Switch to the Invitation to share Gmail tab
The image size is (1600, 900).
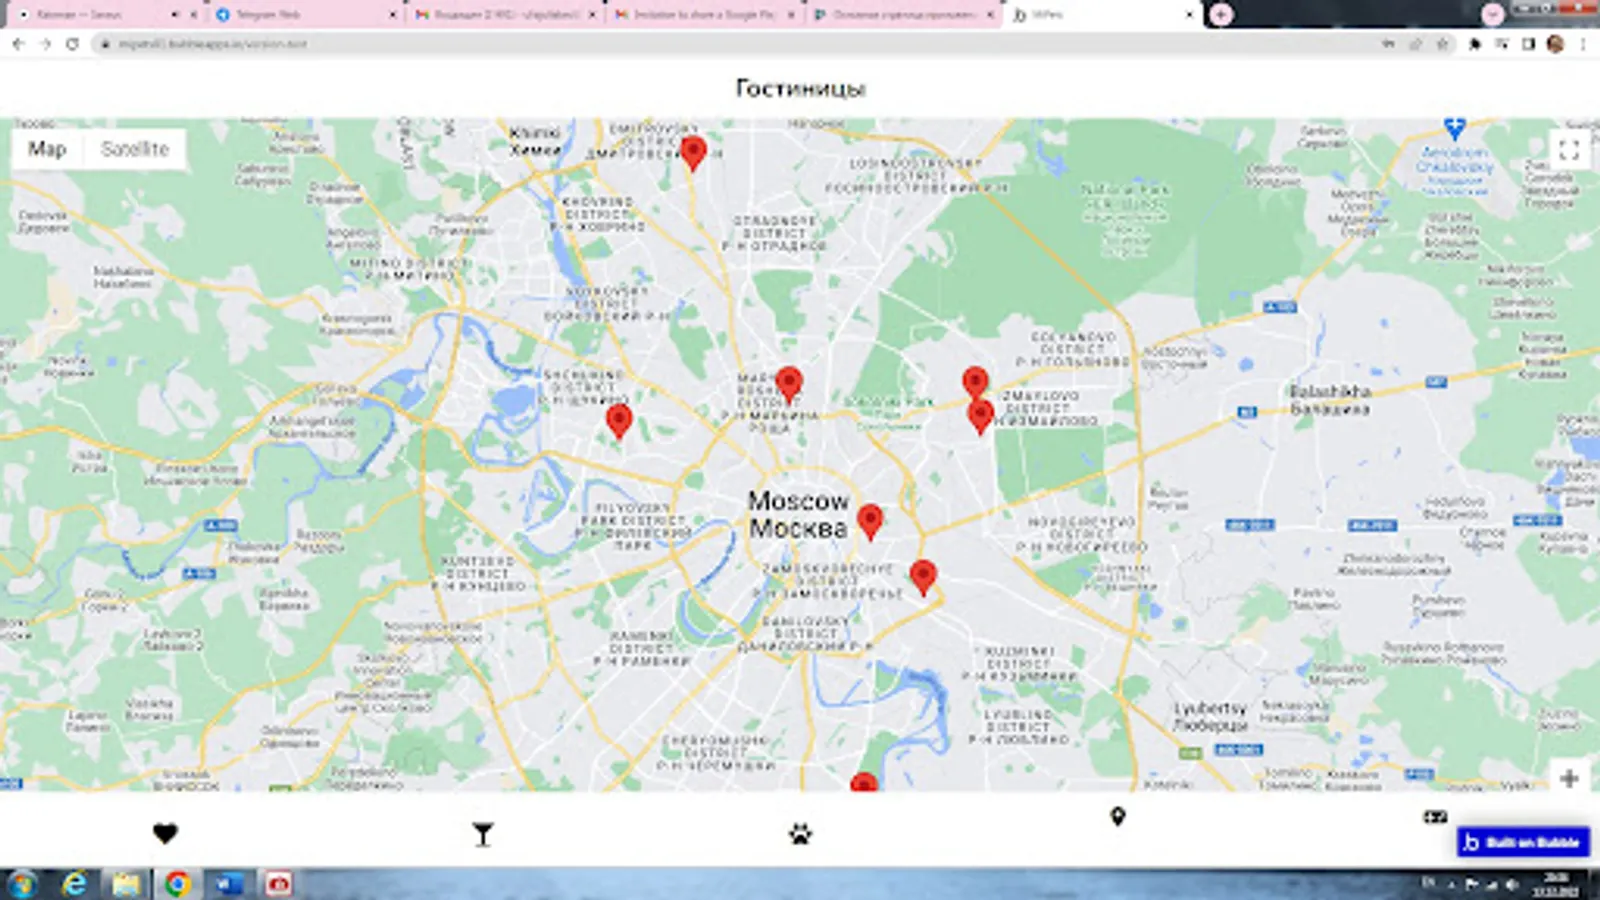[703, 15]
